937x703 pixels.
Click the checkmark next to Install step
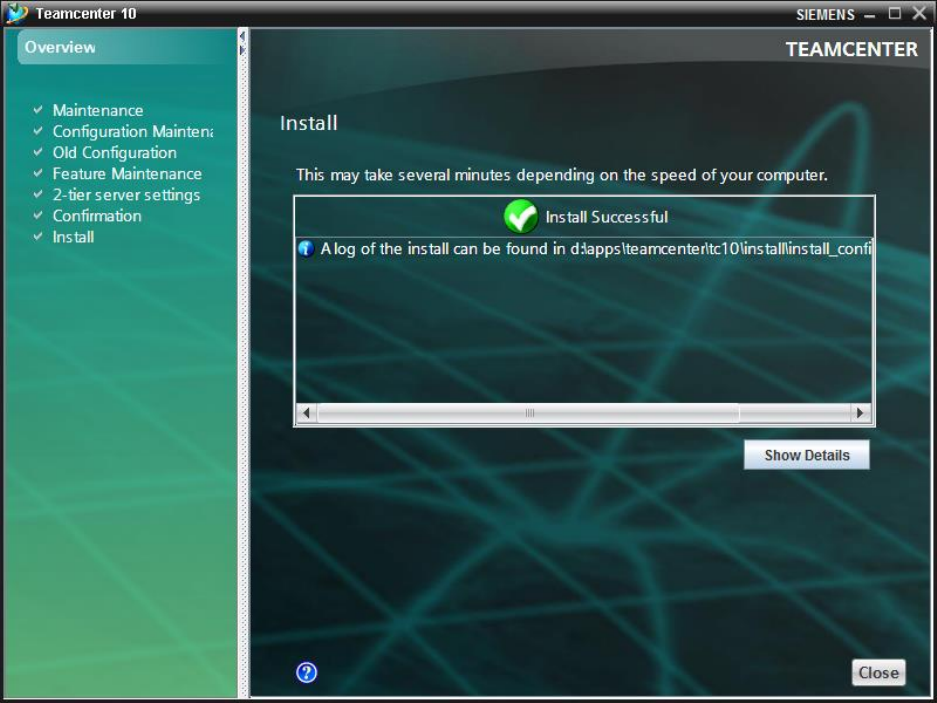(38, 236)
